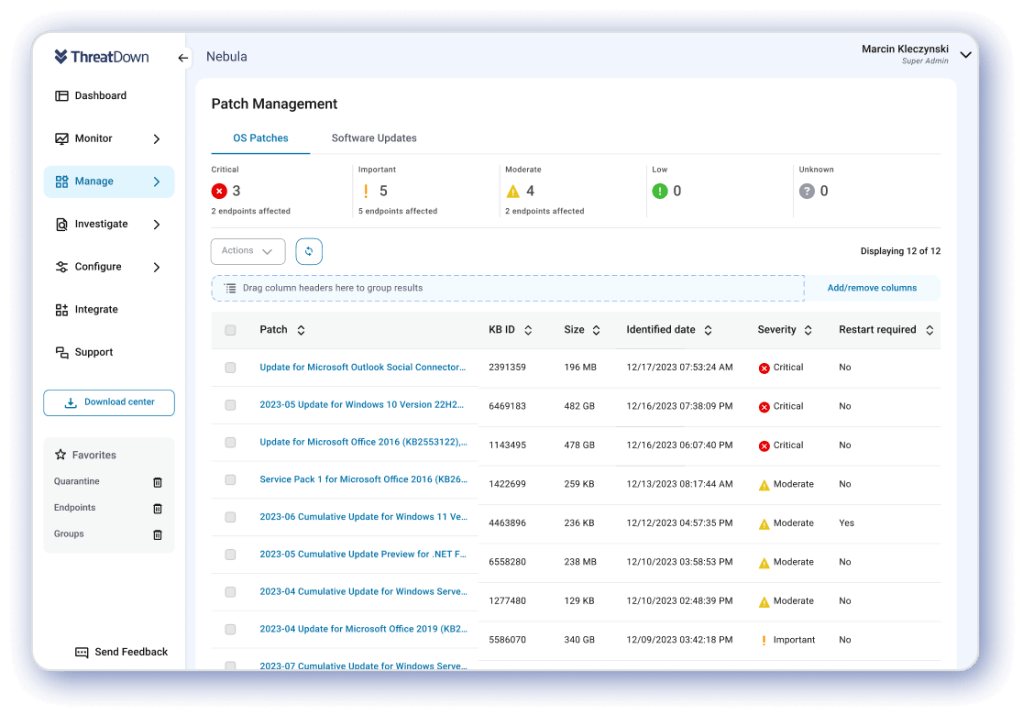Sort by Restart required column arrows
Image resolution: width=1023 pixels, height=715 pixels.
[929, 330]
